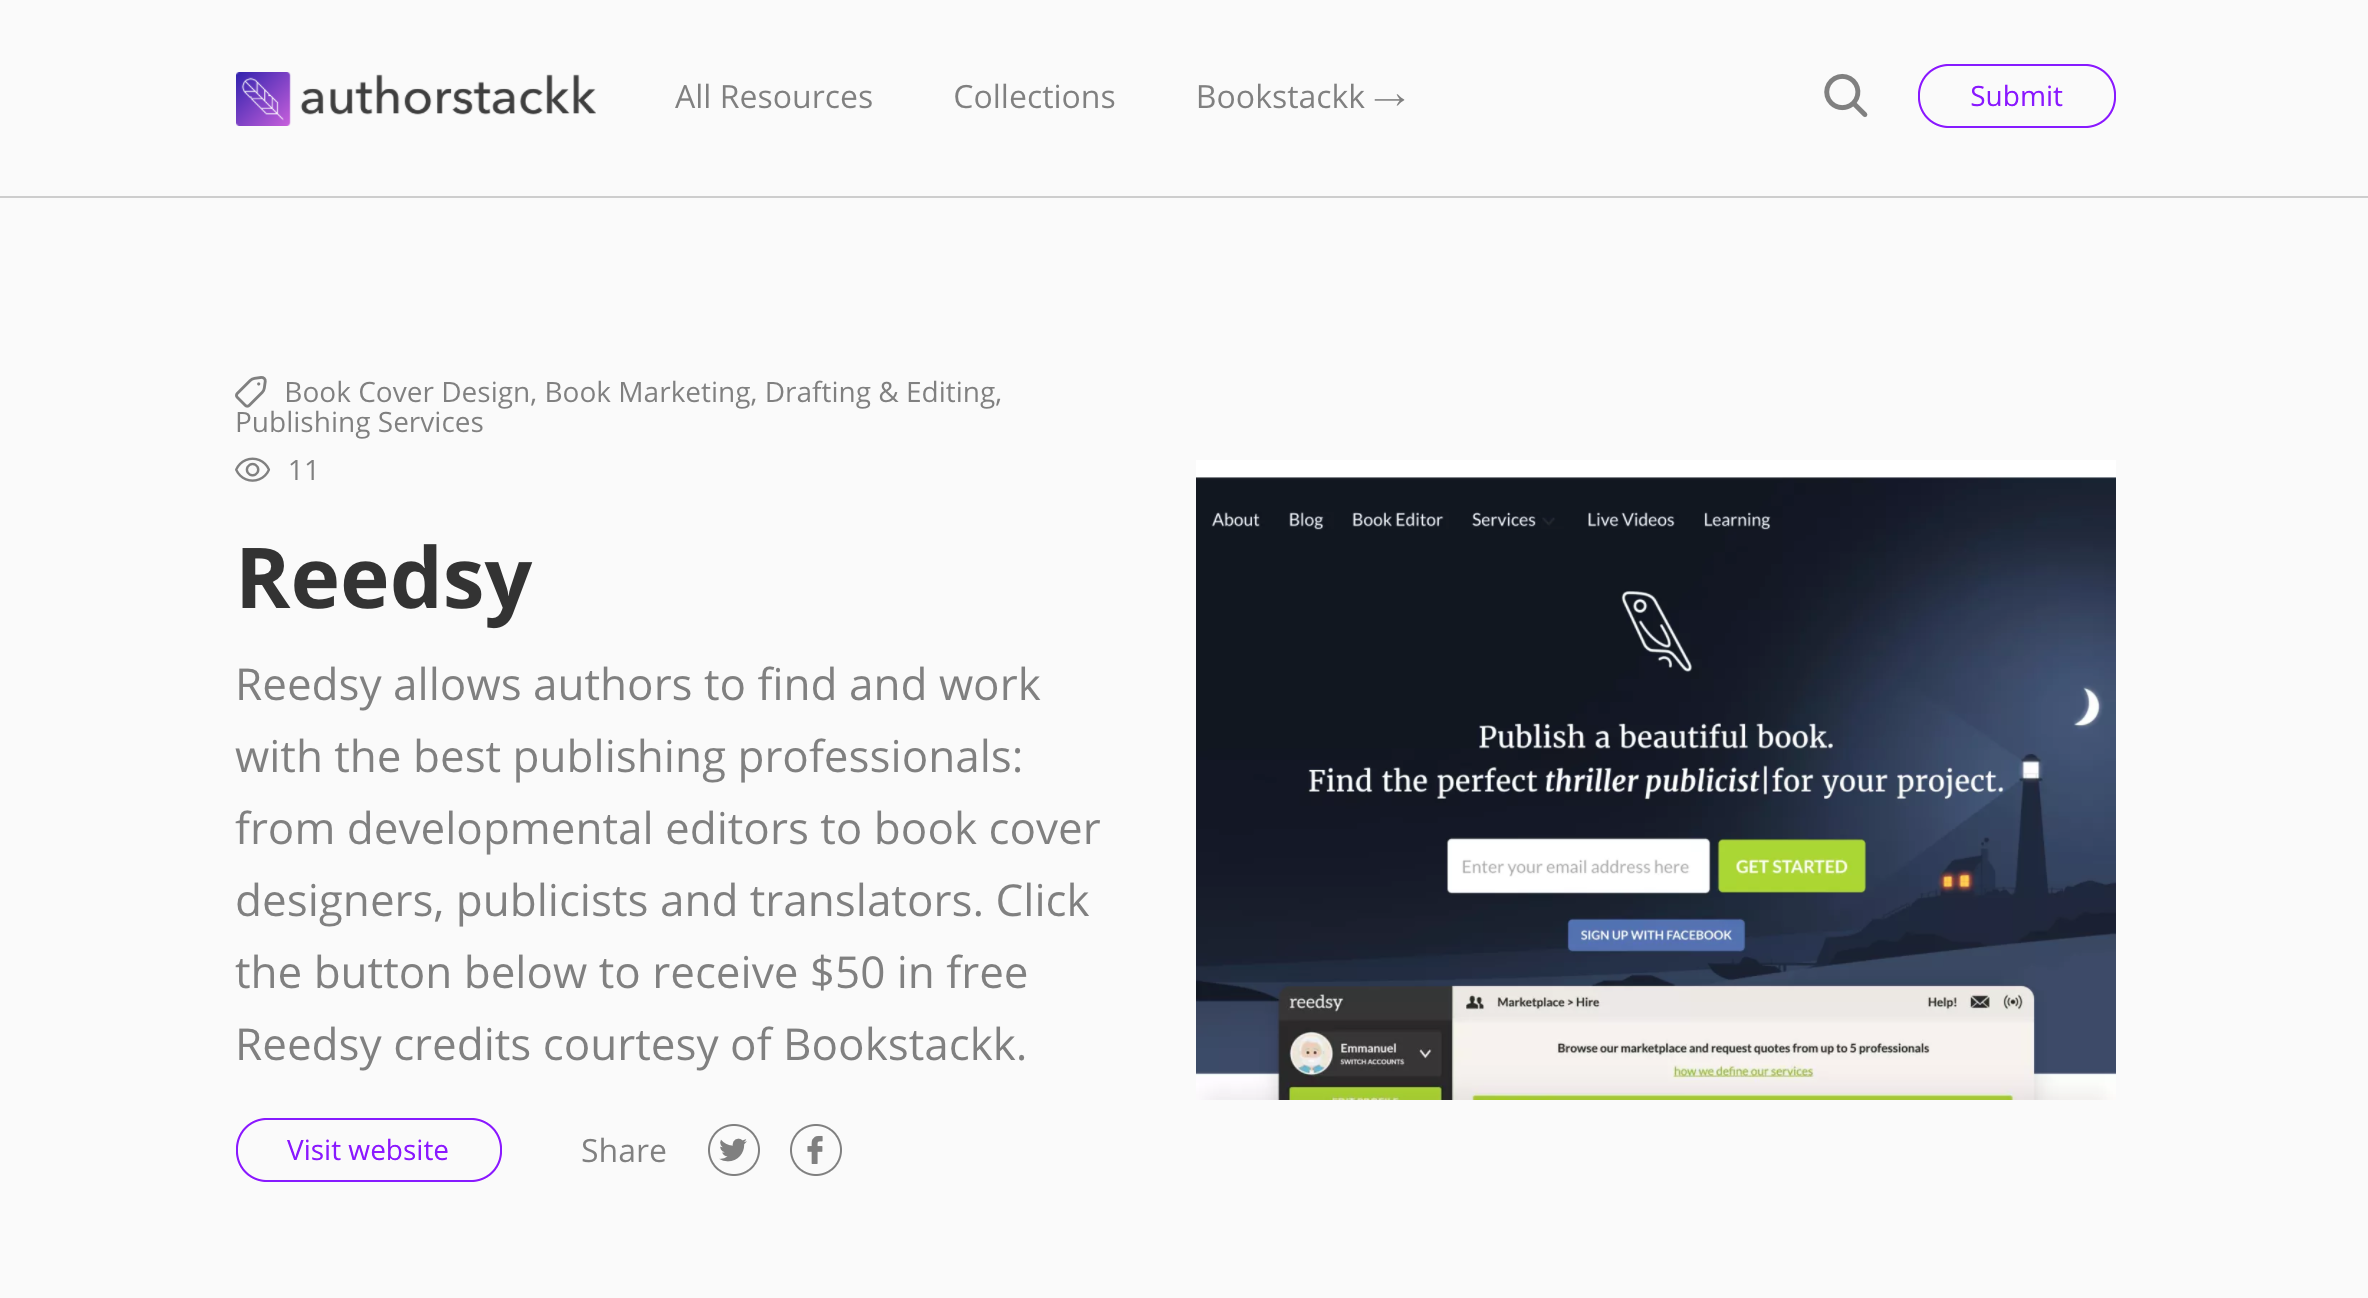Screen dimensions: 2368x1298
Task: Open Publishing Services category link
Action: [359, 423]
